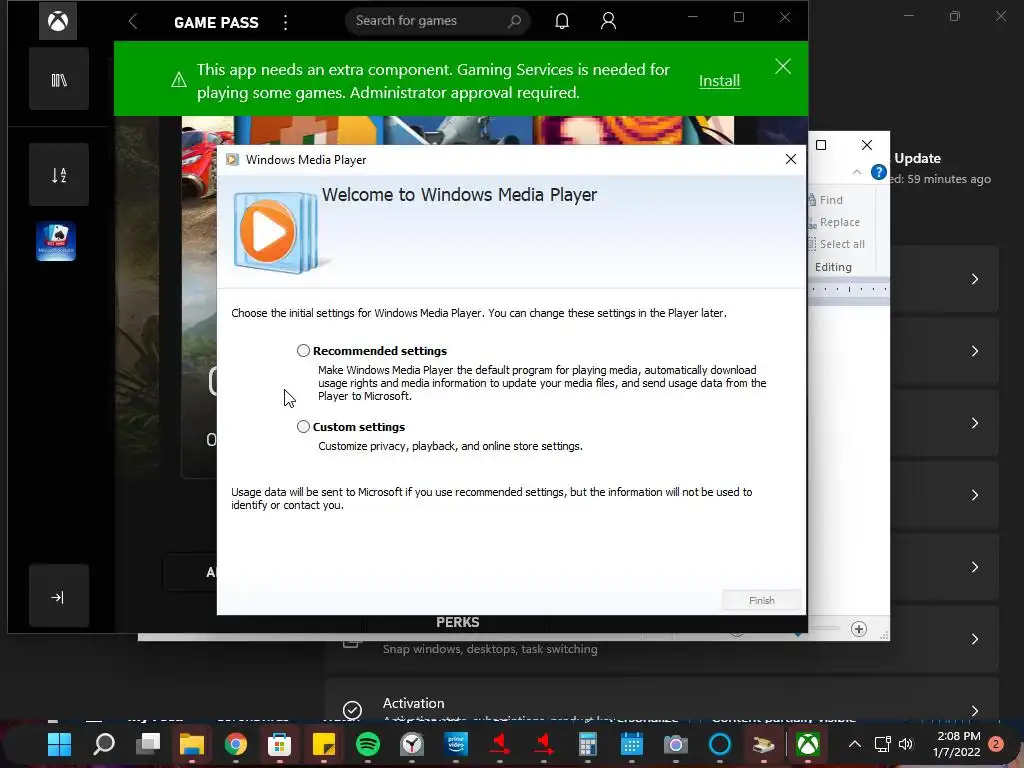Collapse the WordPad ribbon with the caret
The height and width of the screenshot is (768, 1024).
[x=857, y=172]
